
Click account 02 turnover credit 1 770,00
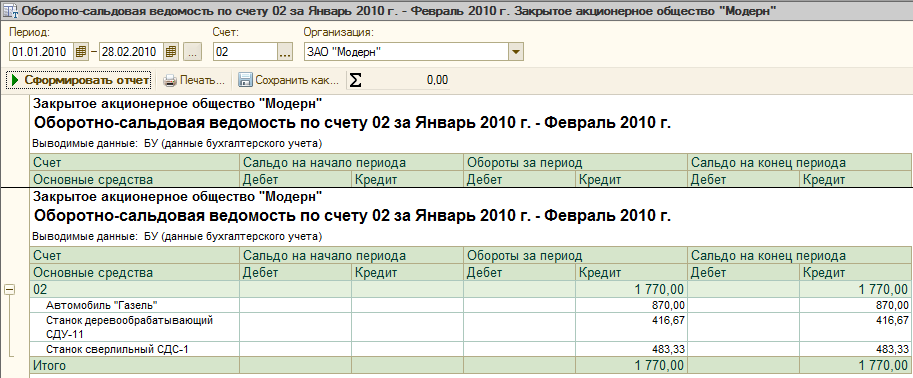[632, 289]
